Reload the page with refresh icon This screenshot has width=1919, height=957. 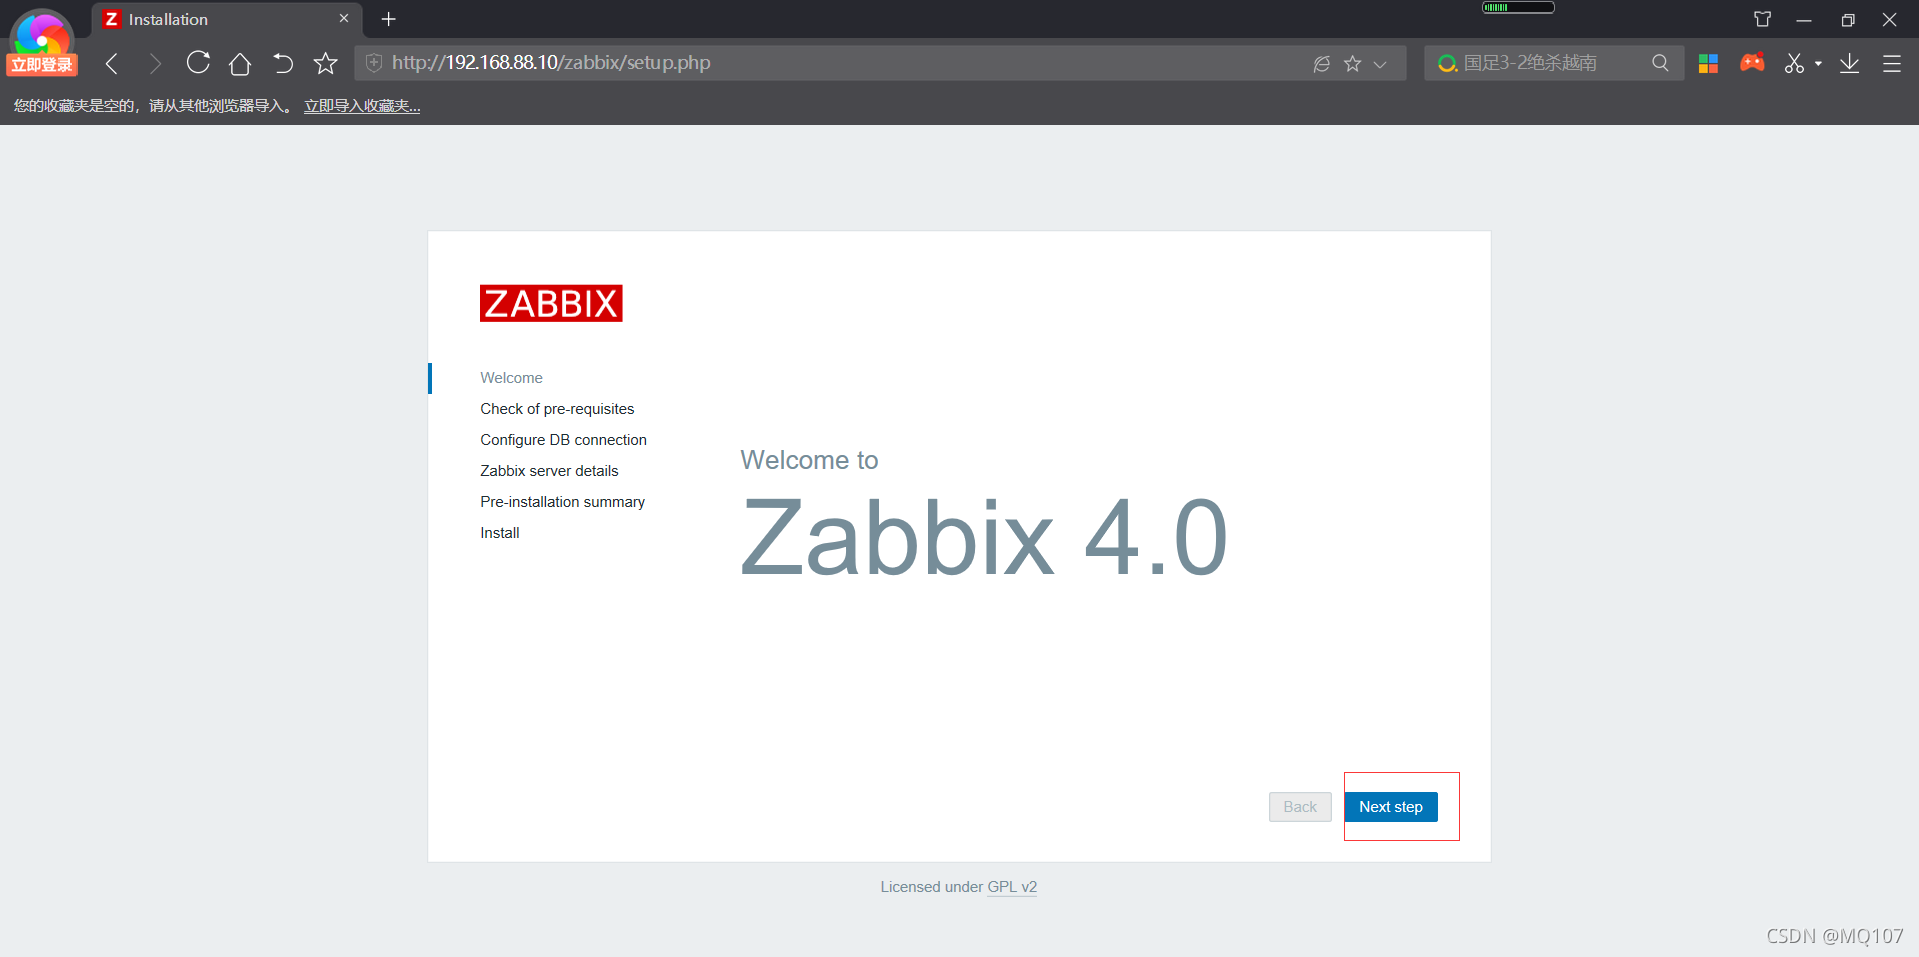coord(198,63)
